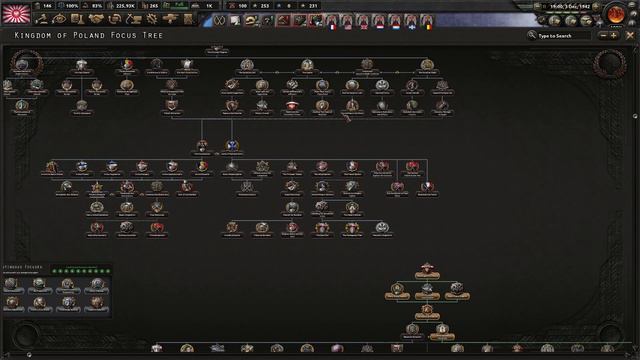640x360 pixels.
Task: Click the glowing orange globe day-night indicator
Action: pos(616,15)
